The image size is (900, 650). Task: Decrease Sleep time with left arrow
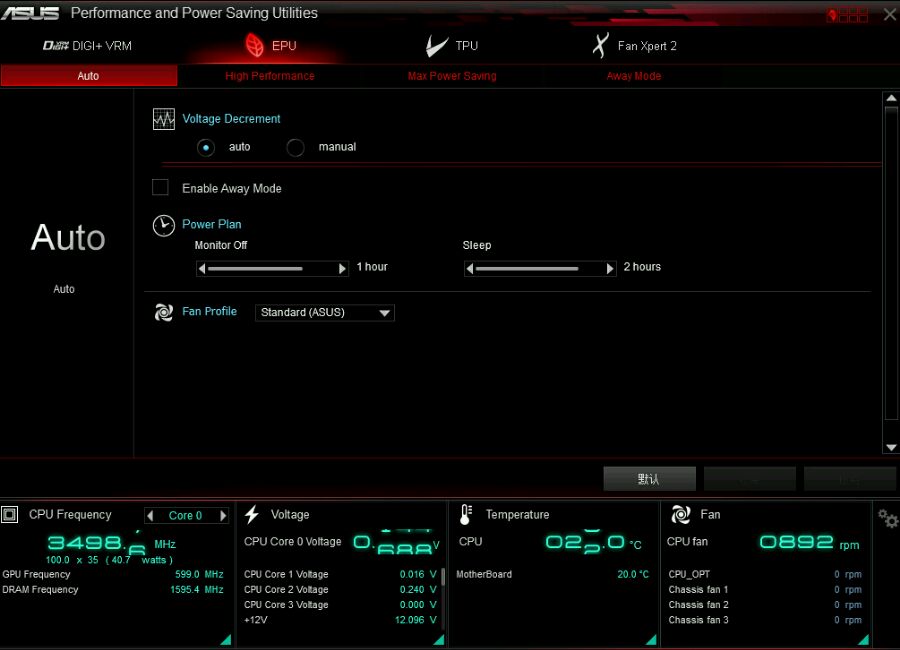point(470,268)
